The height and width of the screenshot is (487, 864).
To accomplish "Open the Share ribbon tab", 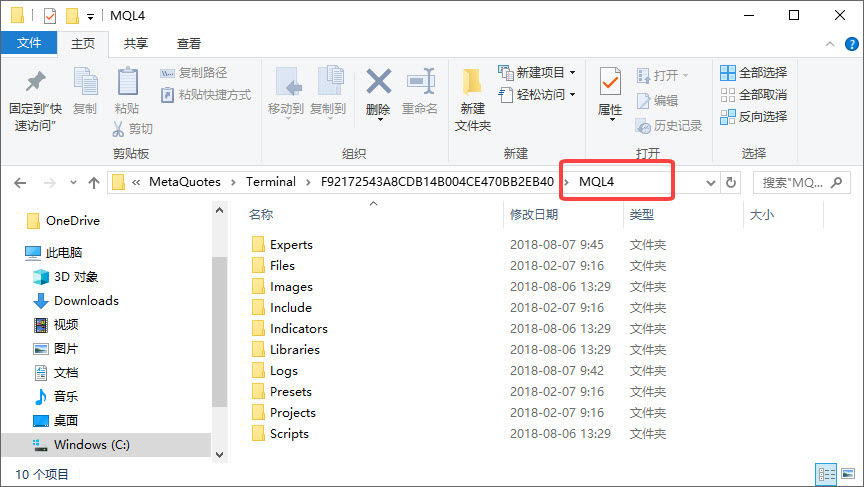I will coord(135,44).
